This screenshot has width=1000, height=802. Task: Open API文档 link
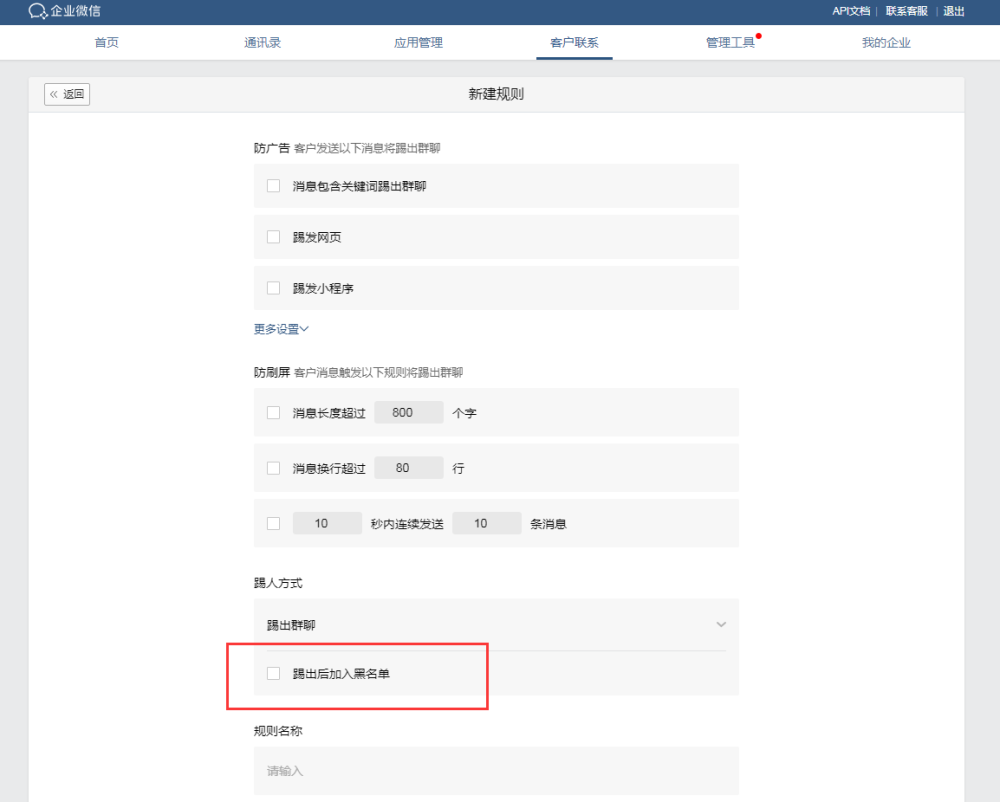tap(851, 11)
